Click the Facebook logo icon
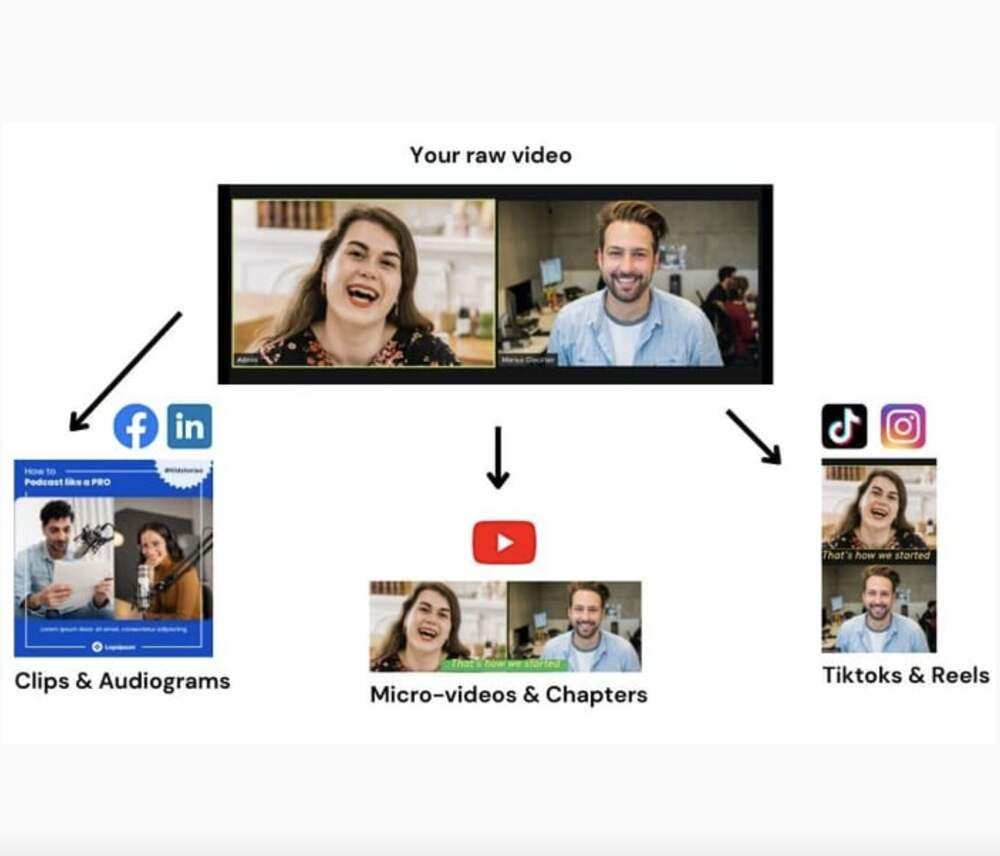1000x856 pixels. pyautogui.click(x=136, y=426)
